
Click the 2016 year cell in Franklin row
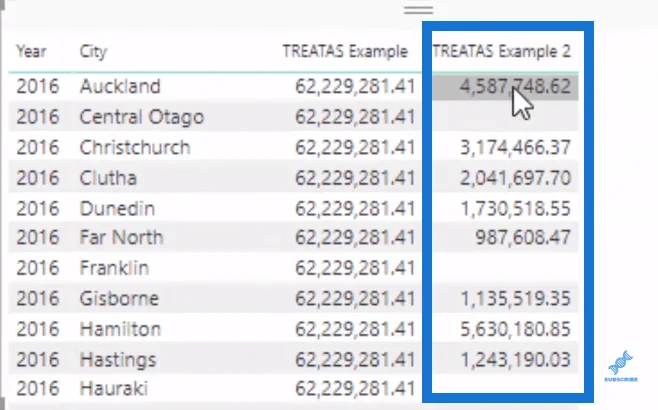point(38,268)
